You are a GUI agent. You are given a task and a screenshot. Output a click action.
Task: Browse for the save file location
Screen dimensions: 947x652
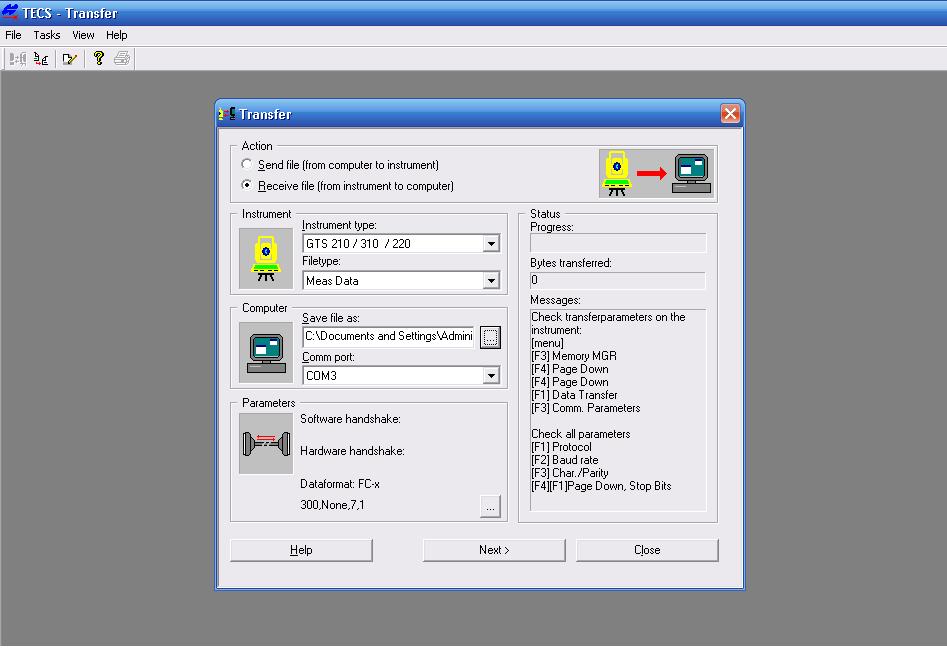pyautogui.click(x=490, y=337)
